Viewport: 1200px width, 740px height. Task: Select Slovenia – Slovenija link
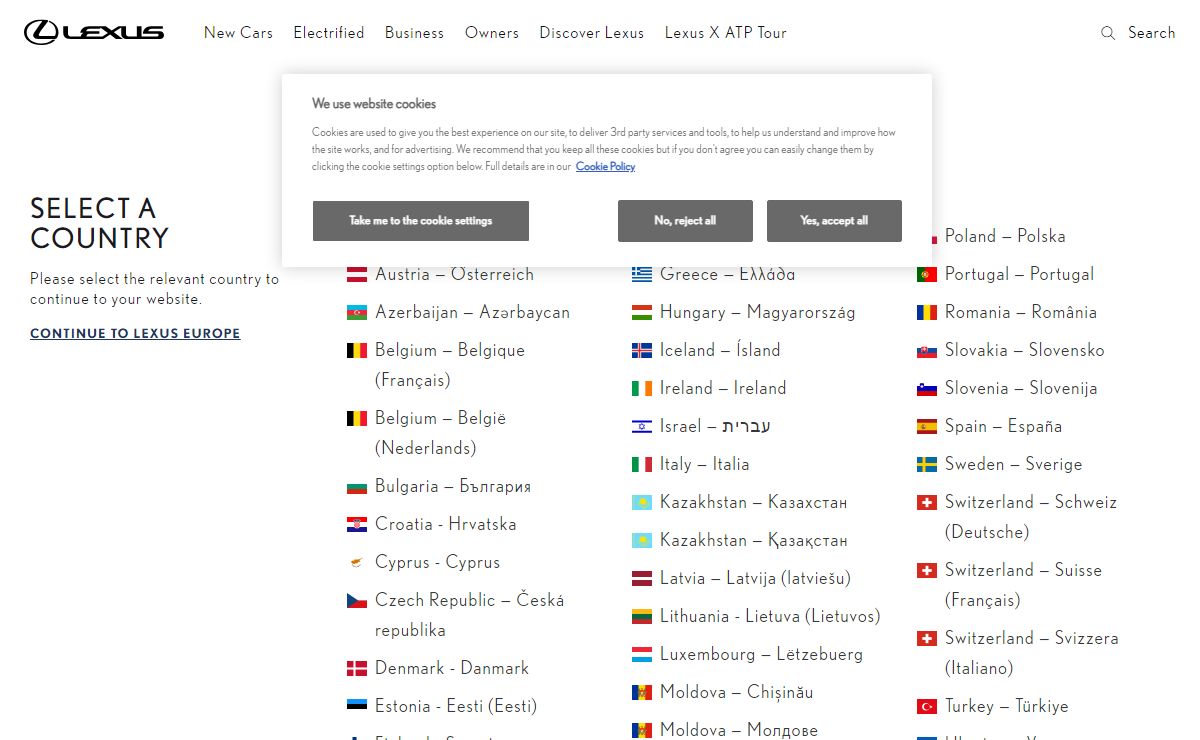1021,388
